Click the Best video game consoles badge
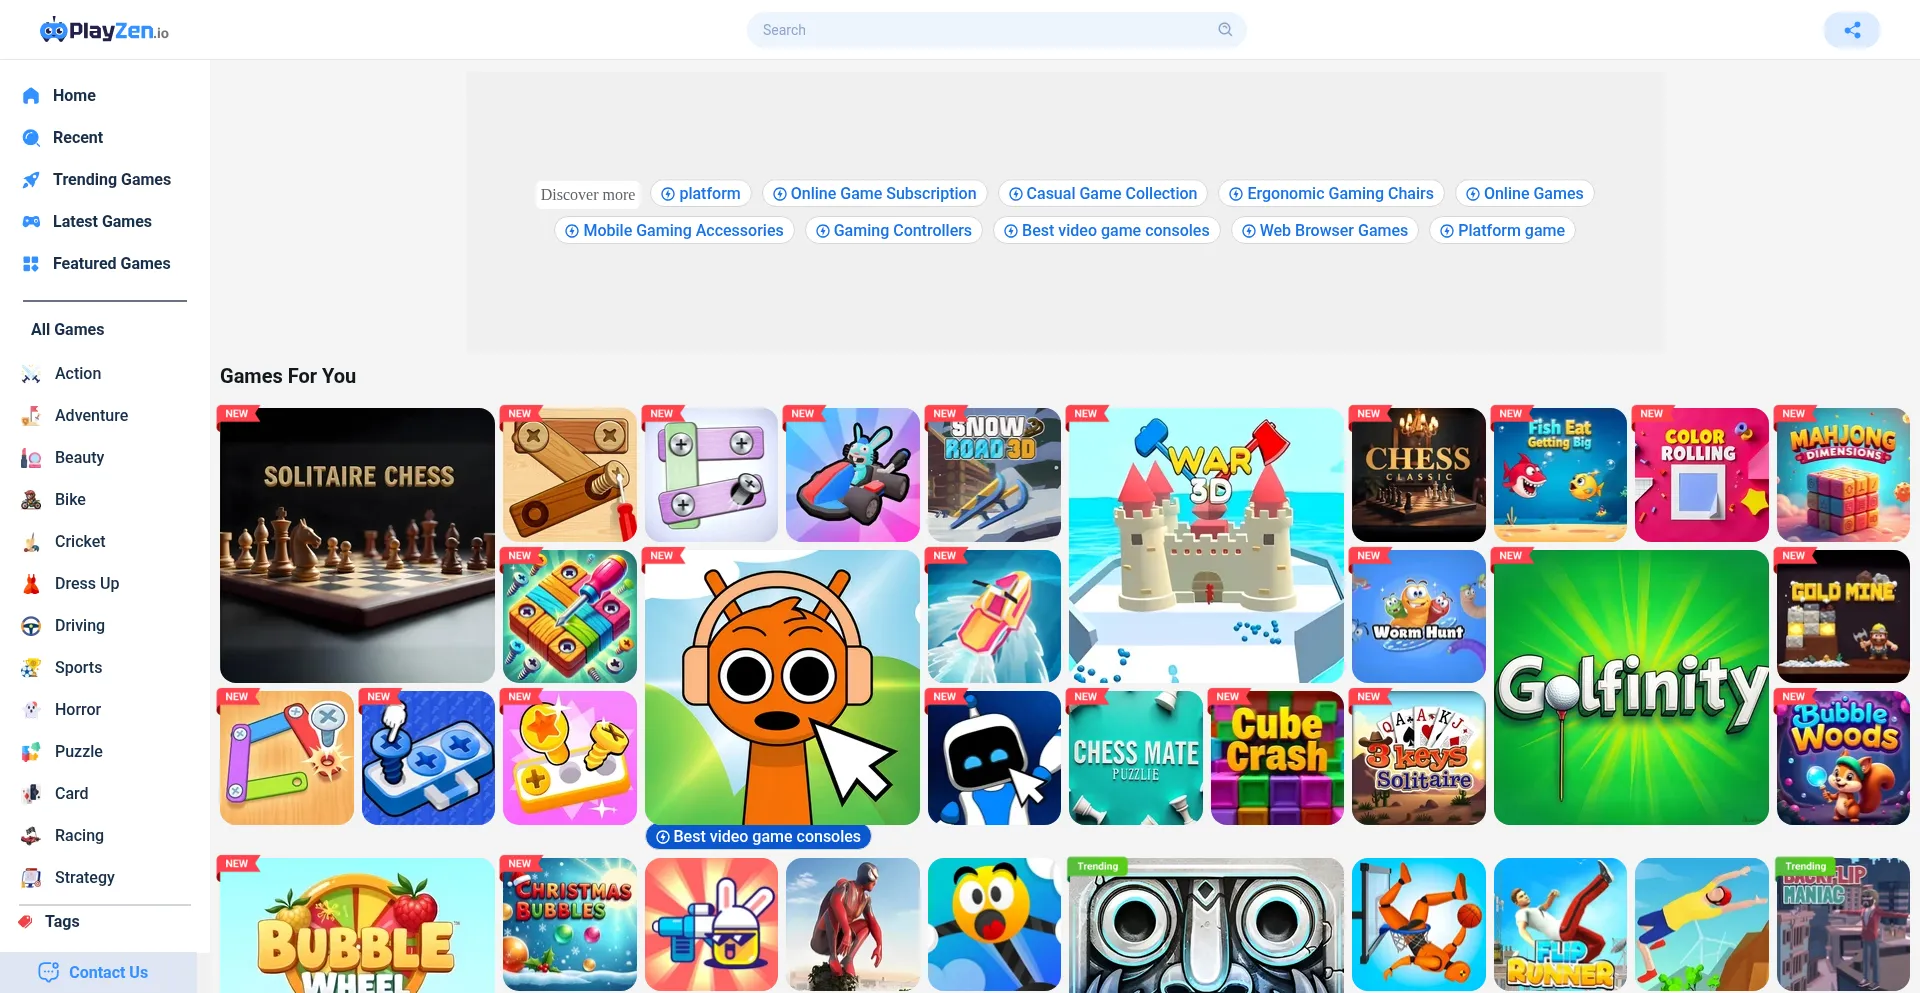1920x993 pixels. click(758, 837)
